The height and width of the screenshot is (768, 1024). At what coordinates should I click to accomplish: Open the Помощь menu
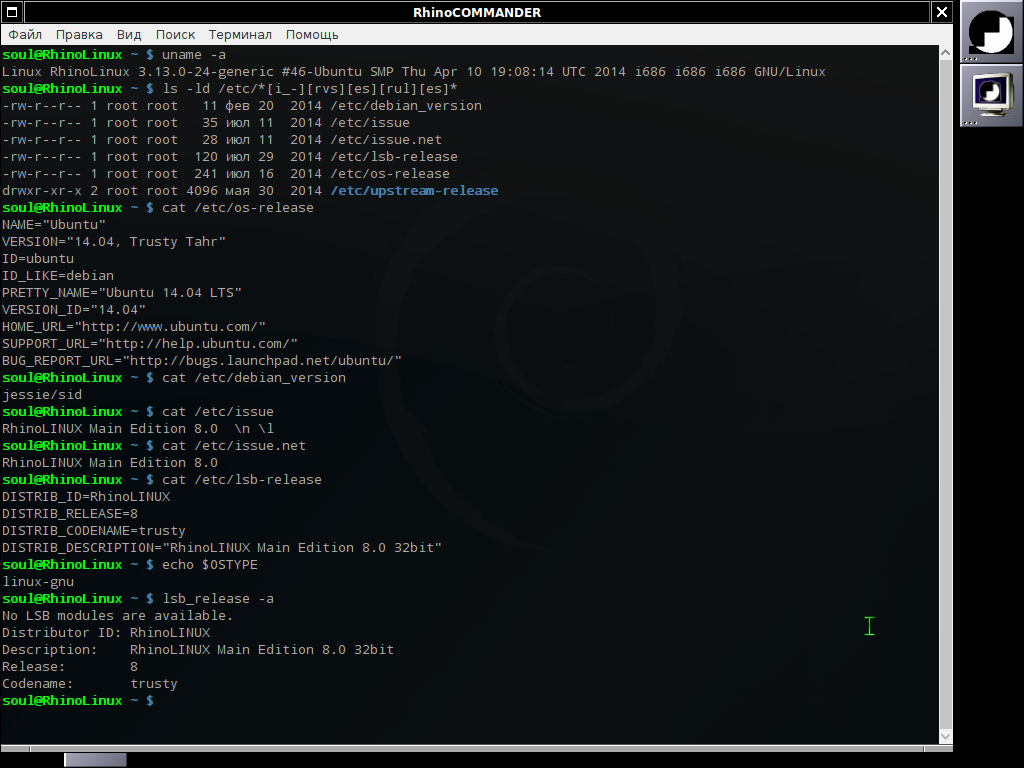point(312,35)
